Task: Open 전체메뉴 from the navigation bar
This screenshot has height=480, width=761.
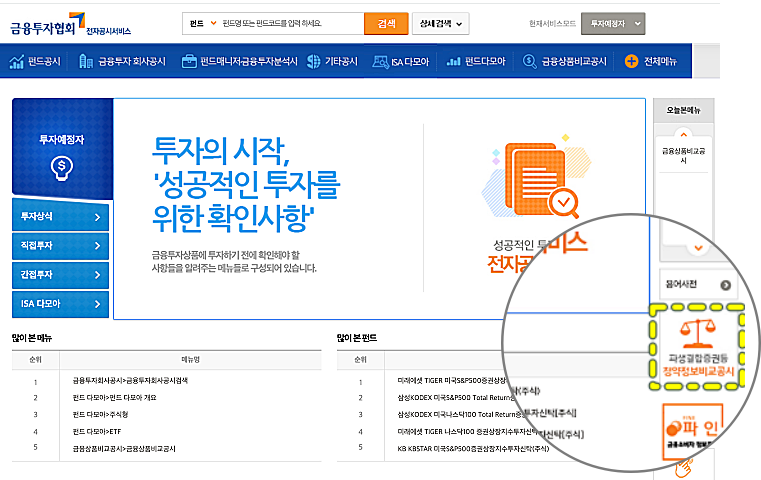Action: pyautogui.click(x=660, y=61)
